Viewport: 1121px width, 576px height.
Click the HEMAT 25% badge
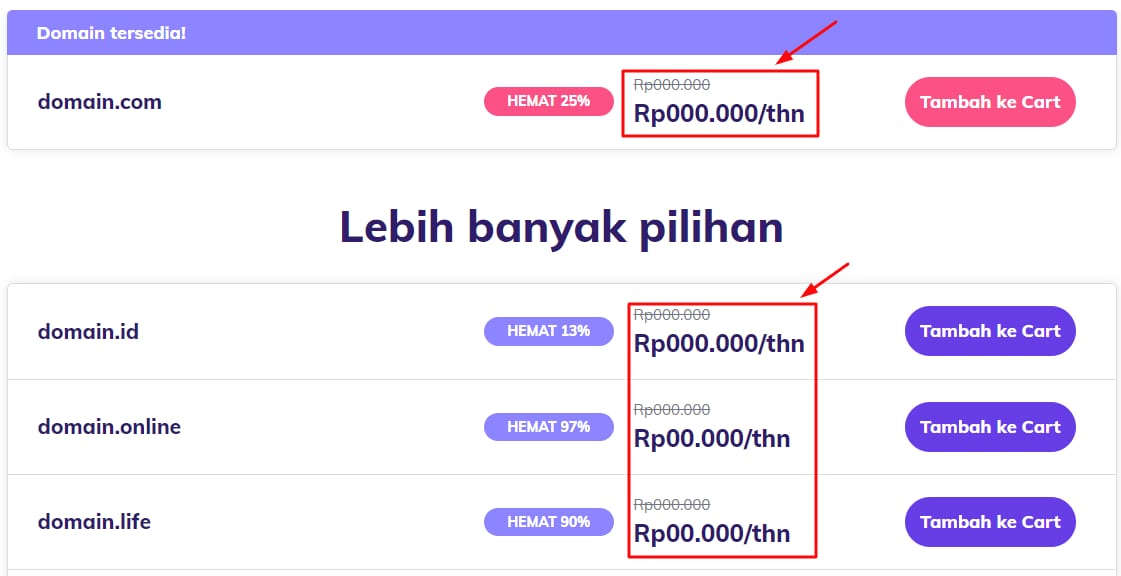(548, 101)
